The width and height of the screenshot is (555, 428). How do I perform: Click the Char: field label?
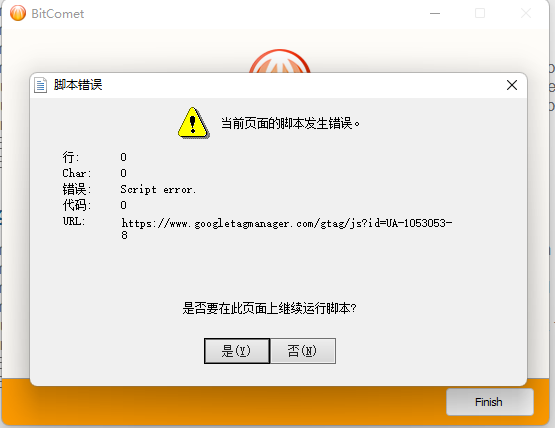77,173
